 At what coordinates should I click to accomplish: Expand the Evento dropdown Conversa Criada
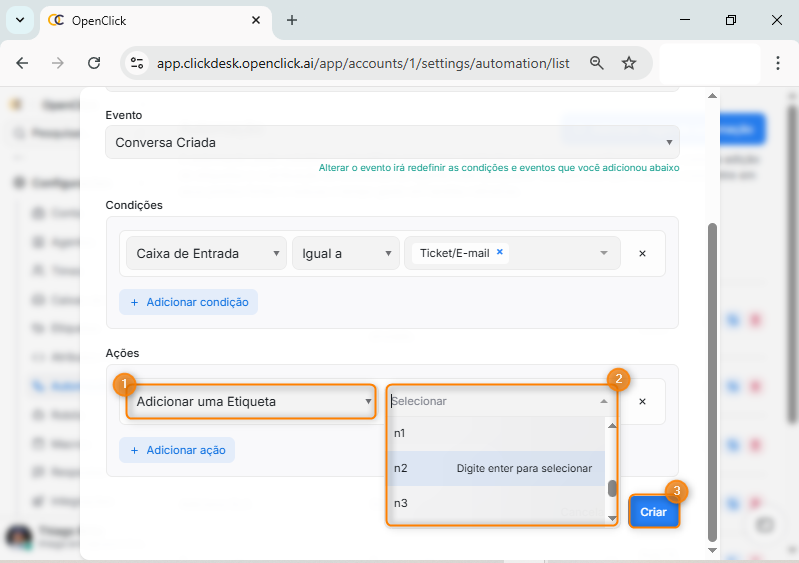(392, 142)
